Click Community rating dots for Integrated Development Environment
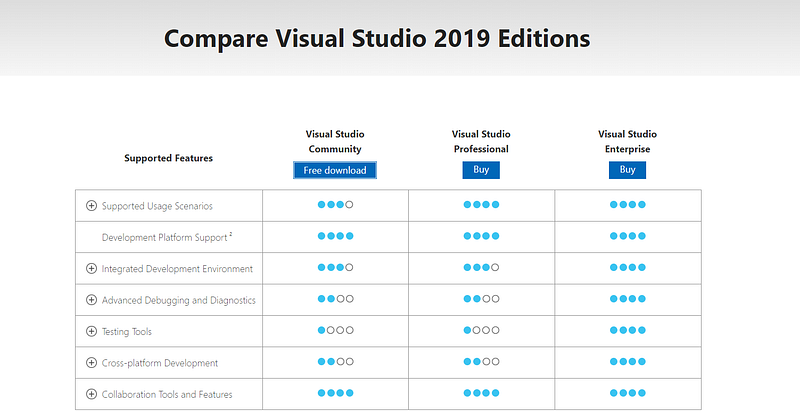This screenshot has height=417, width=800. 335,267
